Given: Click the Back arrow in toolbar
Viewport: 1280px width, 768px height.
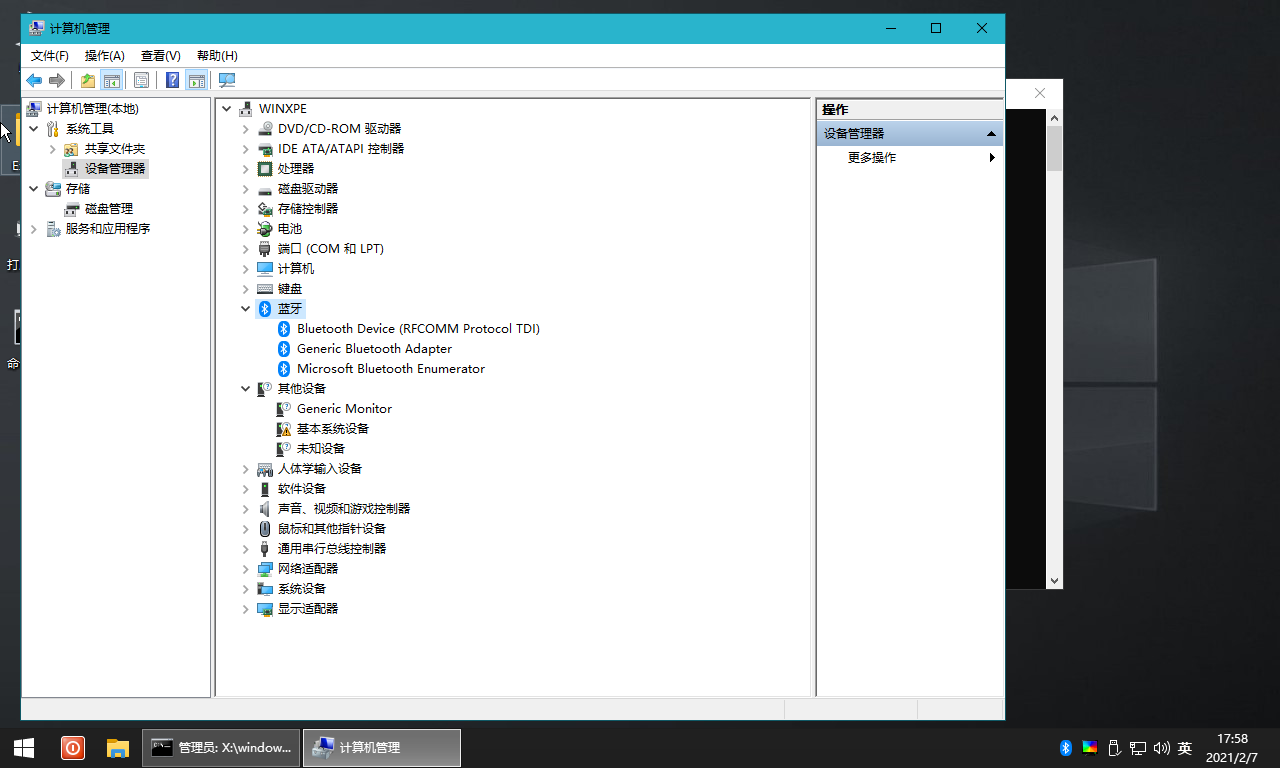Looking at the screenshot, I should pos(34,80).
